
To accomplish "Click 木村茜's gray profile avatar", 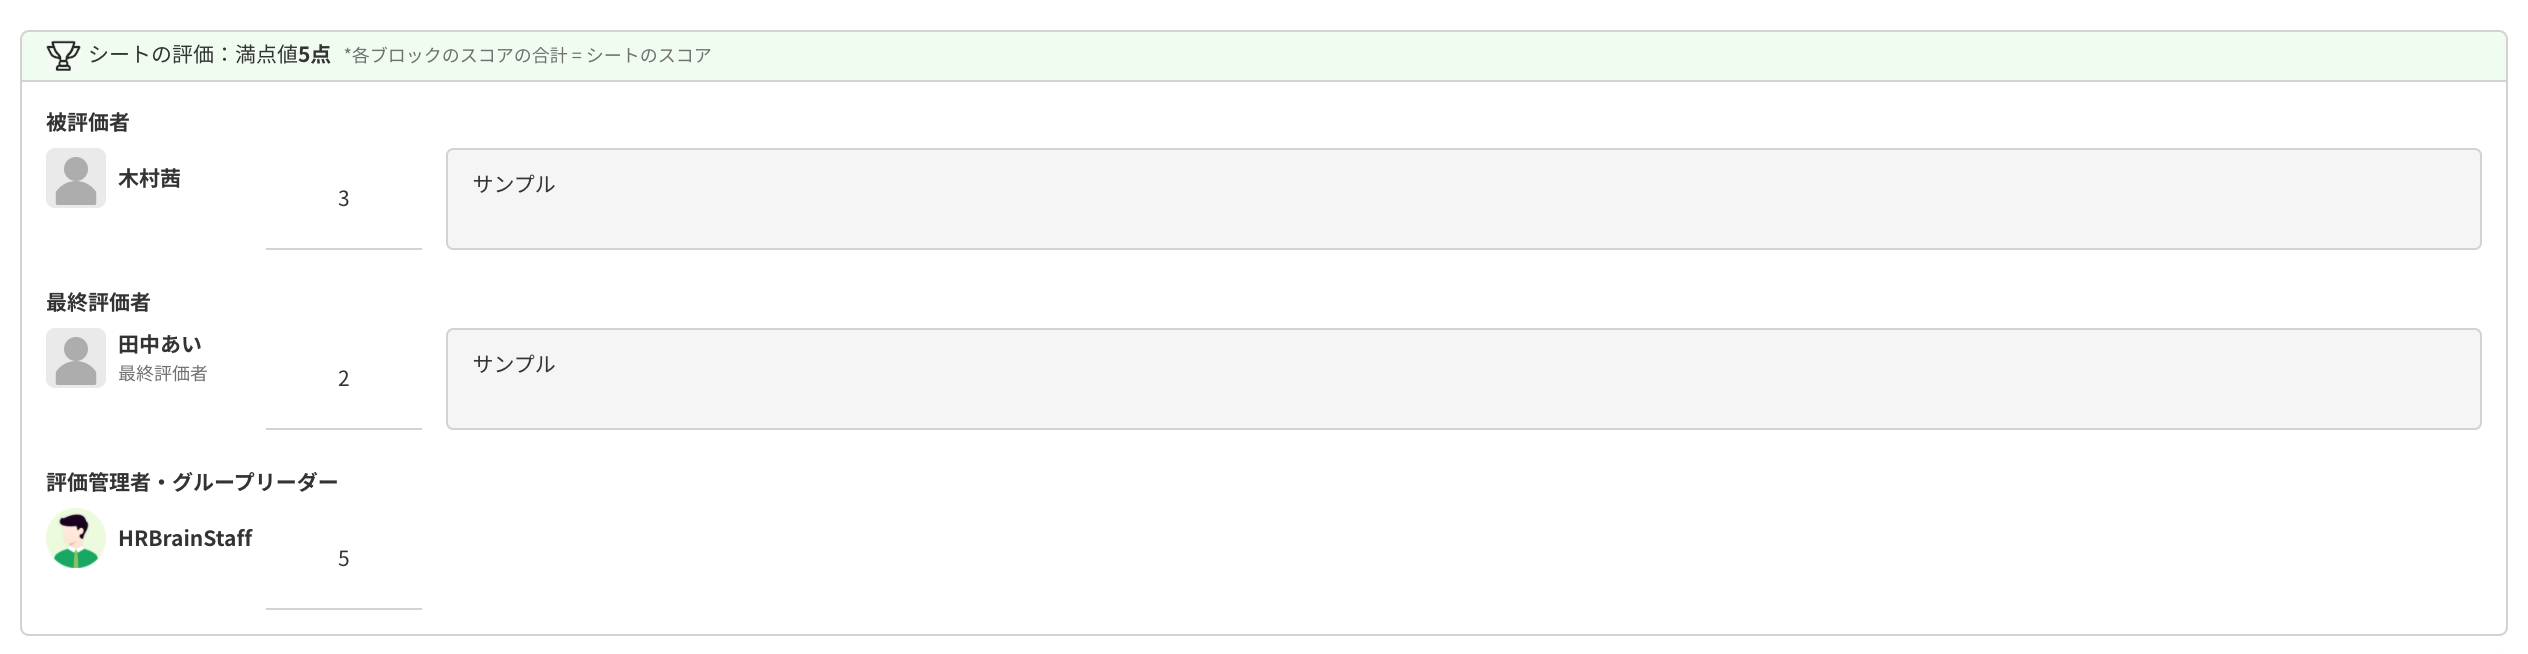I will point(76,179).
